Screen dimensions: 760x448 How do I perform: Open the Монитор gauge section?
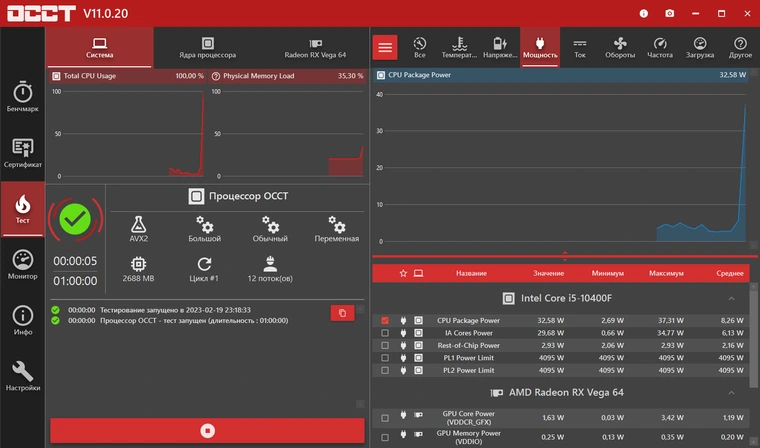click(22, 264)
